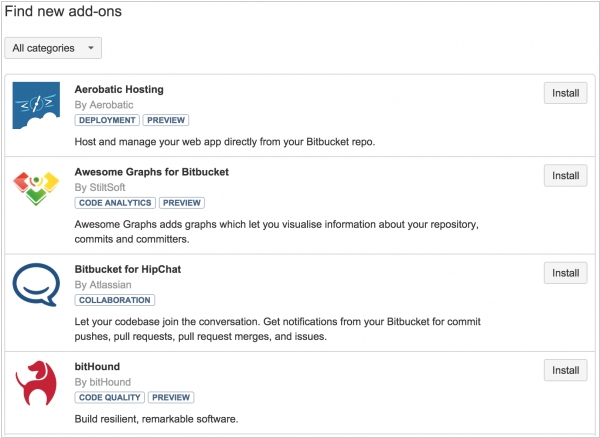Click the bitHound red dog icon

click(36, 383)
